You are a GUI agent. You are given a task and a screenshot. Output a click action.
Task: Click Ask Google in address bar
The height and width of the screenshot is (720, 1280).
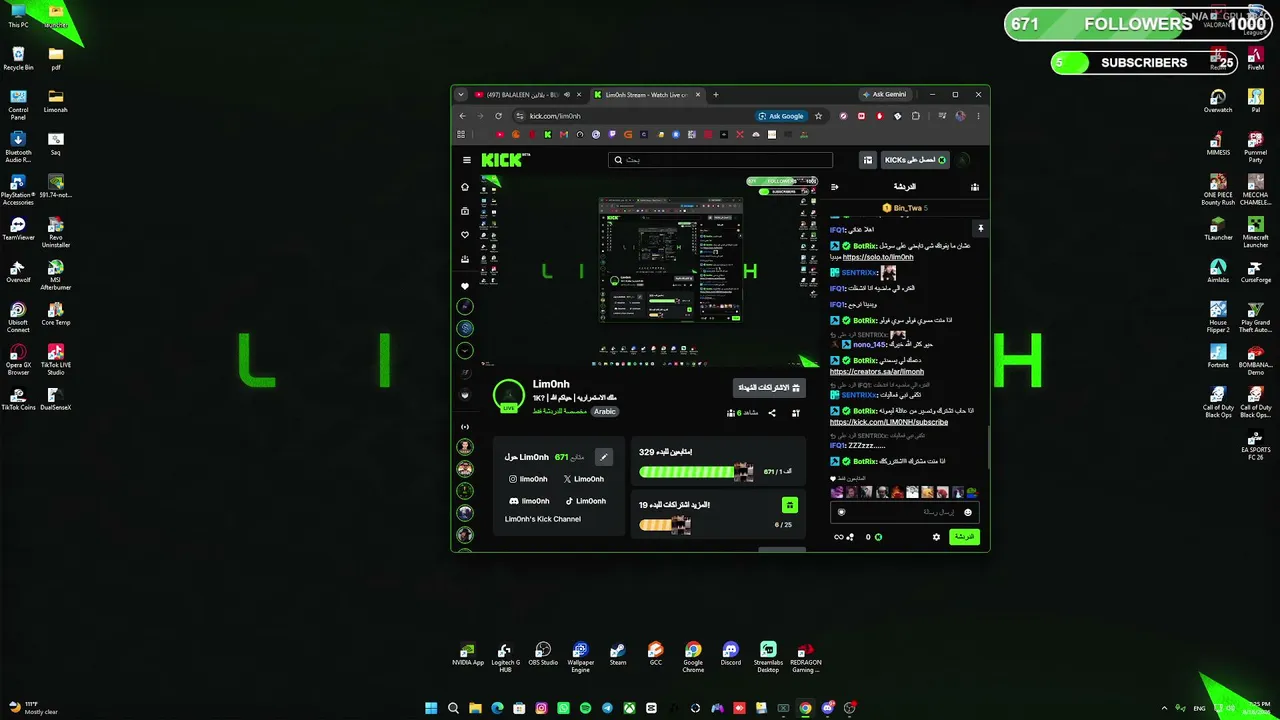coord(781,116)
